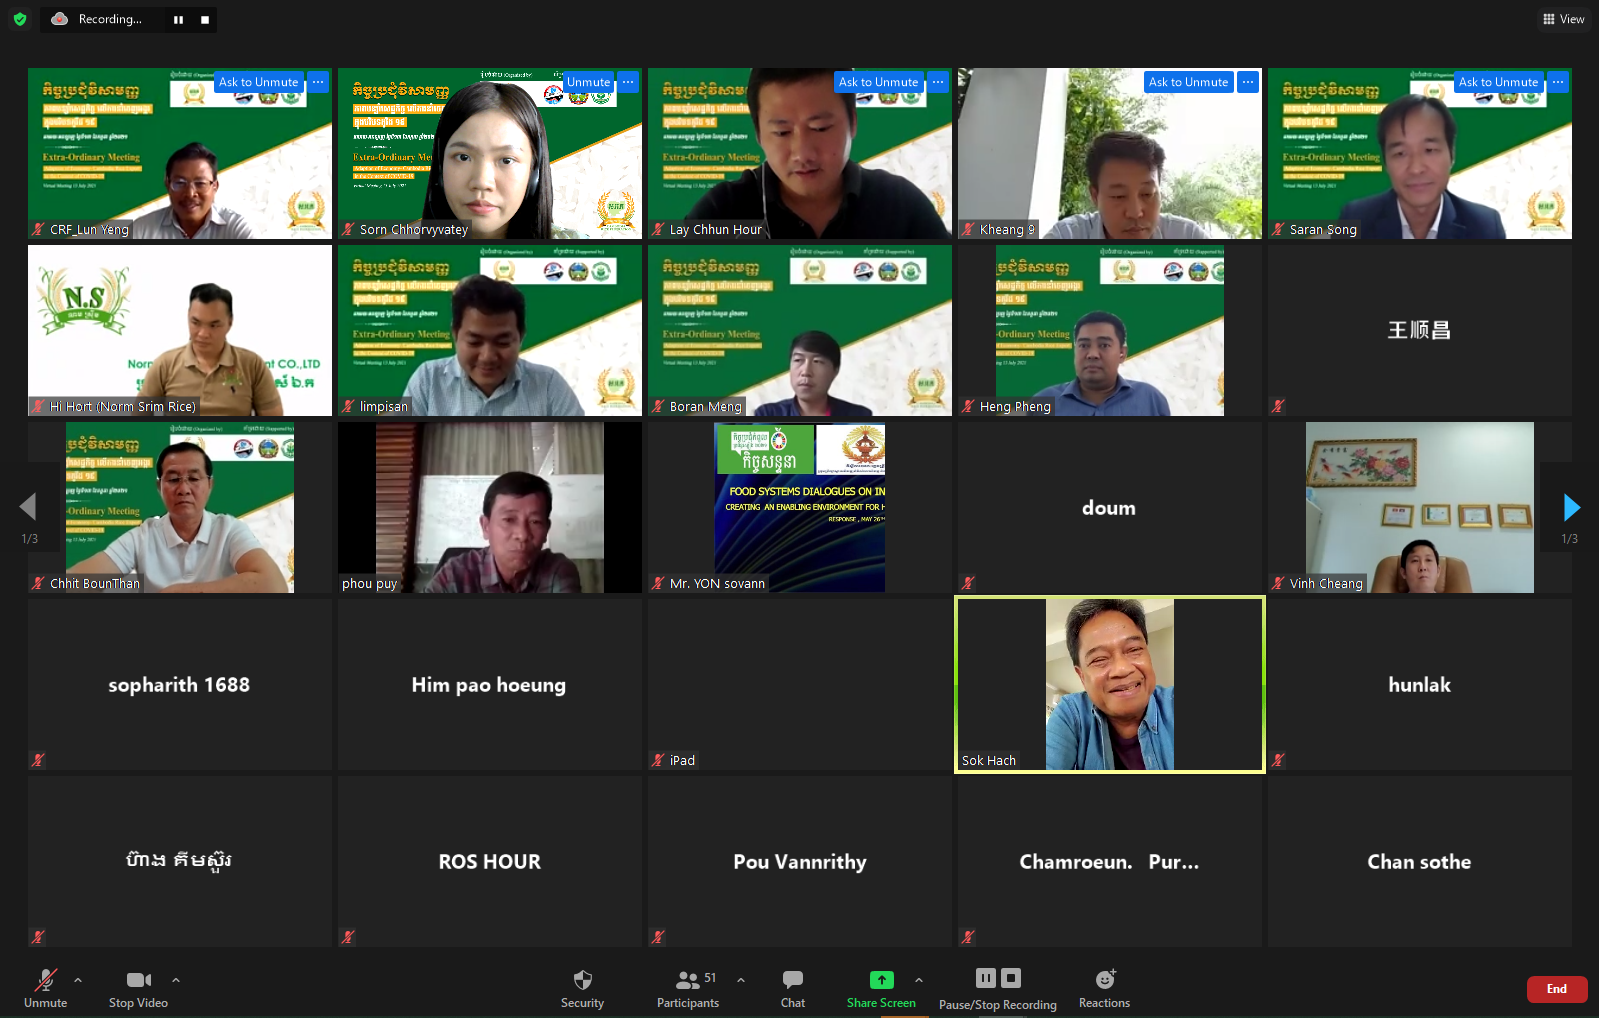Select Mr. YON sovann tile
Screen dimensions: 1599x1018
coord(800,507)
